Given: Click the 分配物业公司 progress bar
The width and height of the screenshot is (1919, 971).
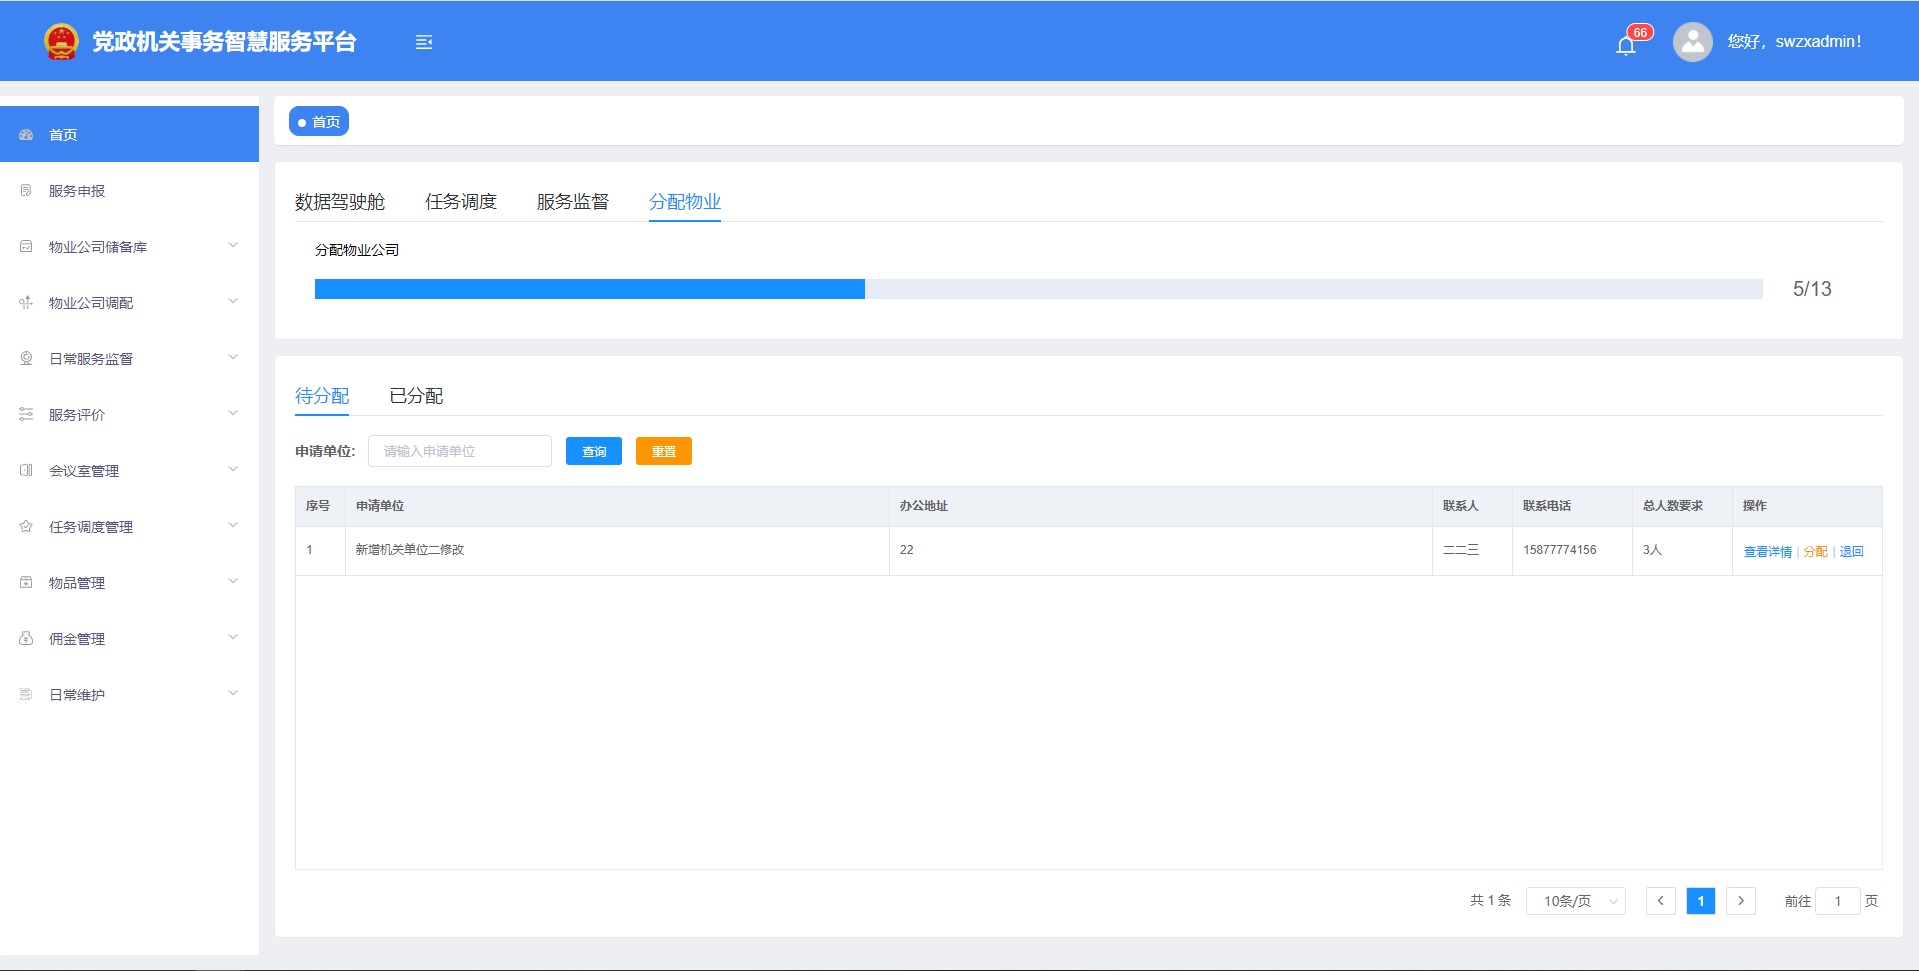Looking at the screenshot, I should (1038, 289).
